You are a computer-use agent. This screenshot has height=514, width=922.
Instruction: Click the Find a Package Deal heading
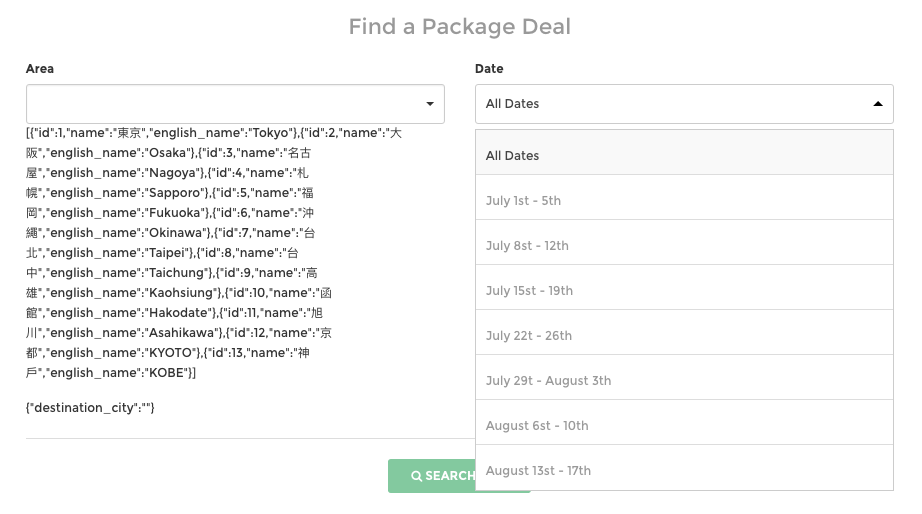pos(460,27)
